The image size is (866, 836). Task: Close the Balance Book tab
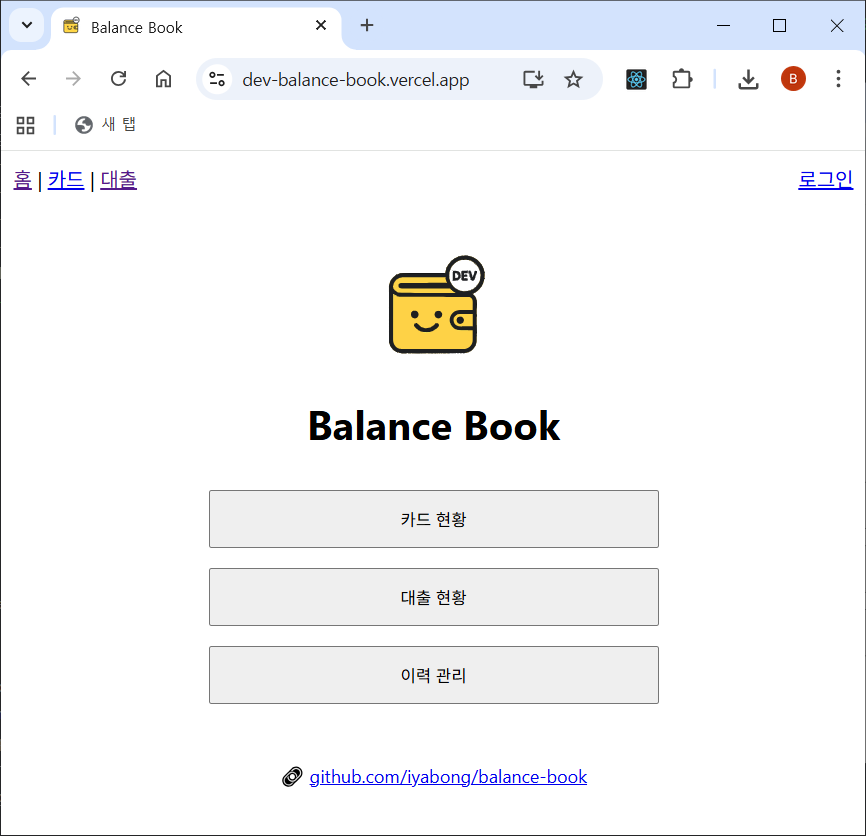point(321,26)
